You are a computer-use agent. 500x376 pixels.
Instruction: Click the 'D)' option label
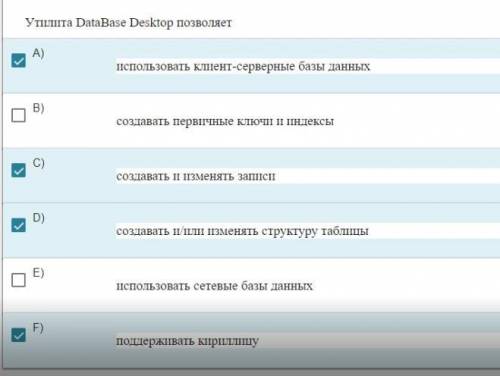(38, 218)
